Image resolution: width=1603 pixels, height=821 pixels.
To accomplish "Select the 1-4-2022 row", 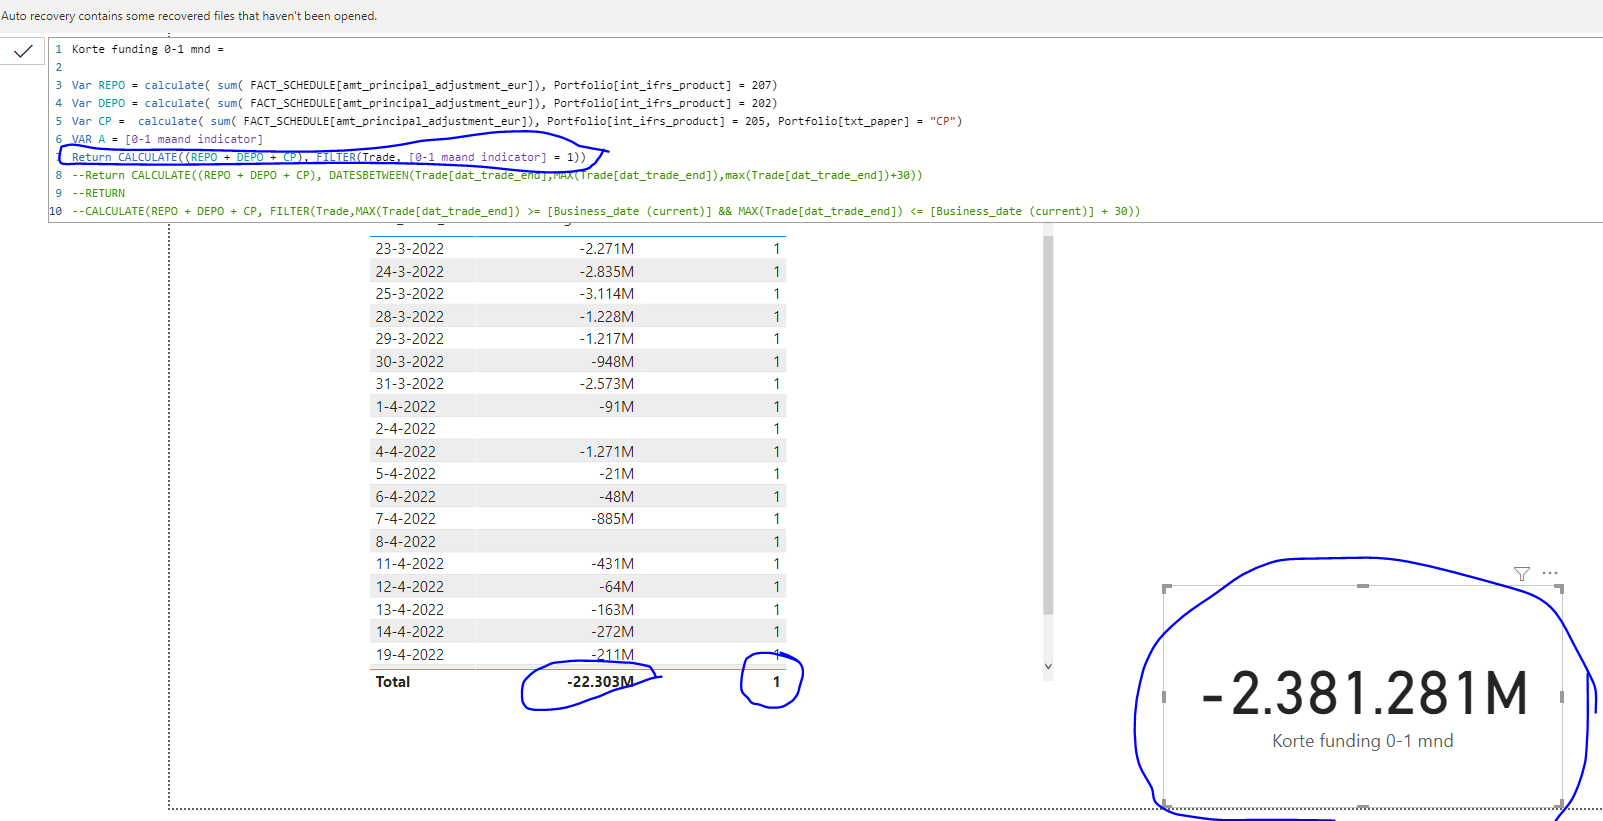I will [x=578, y=406].
